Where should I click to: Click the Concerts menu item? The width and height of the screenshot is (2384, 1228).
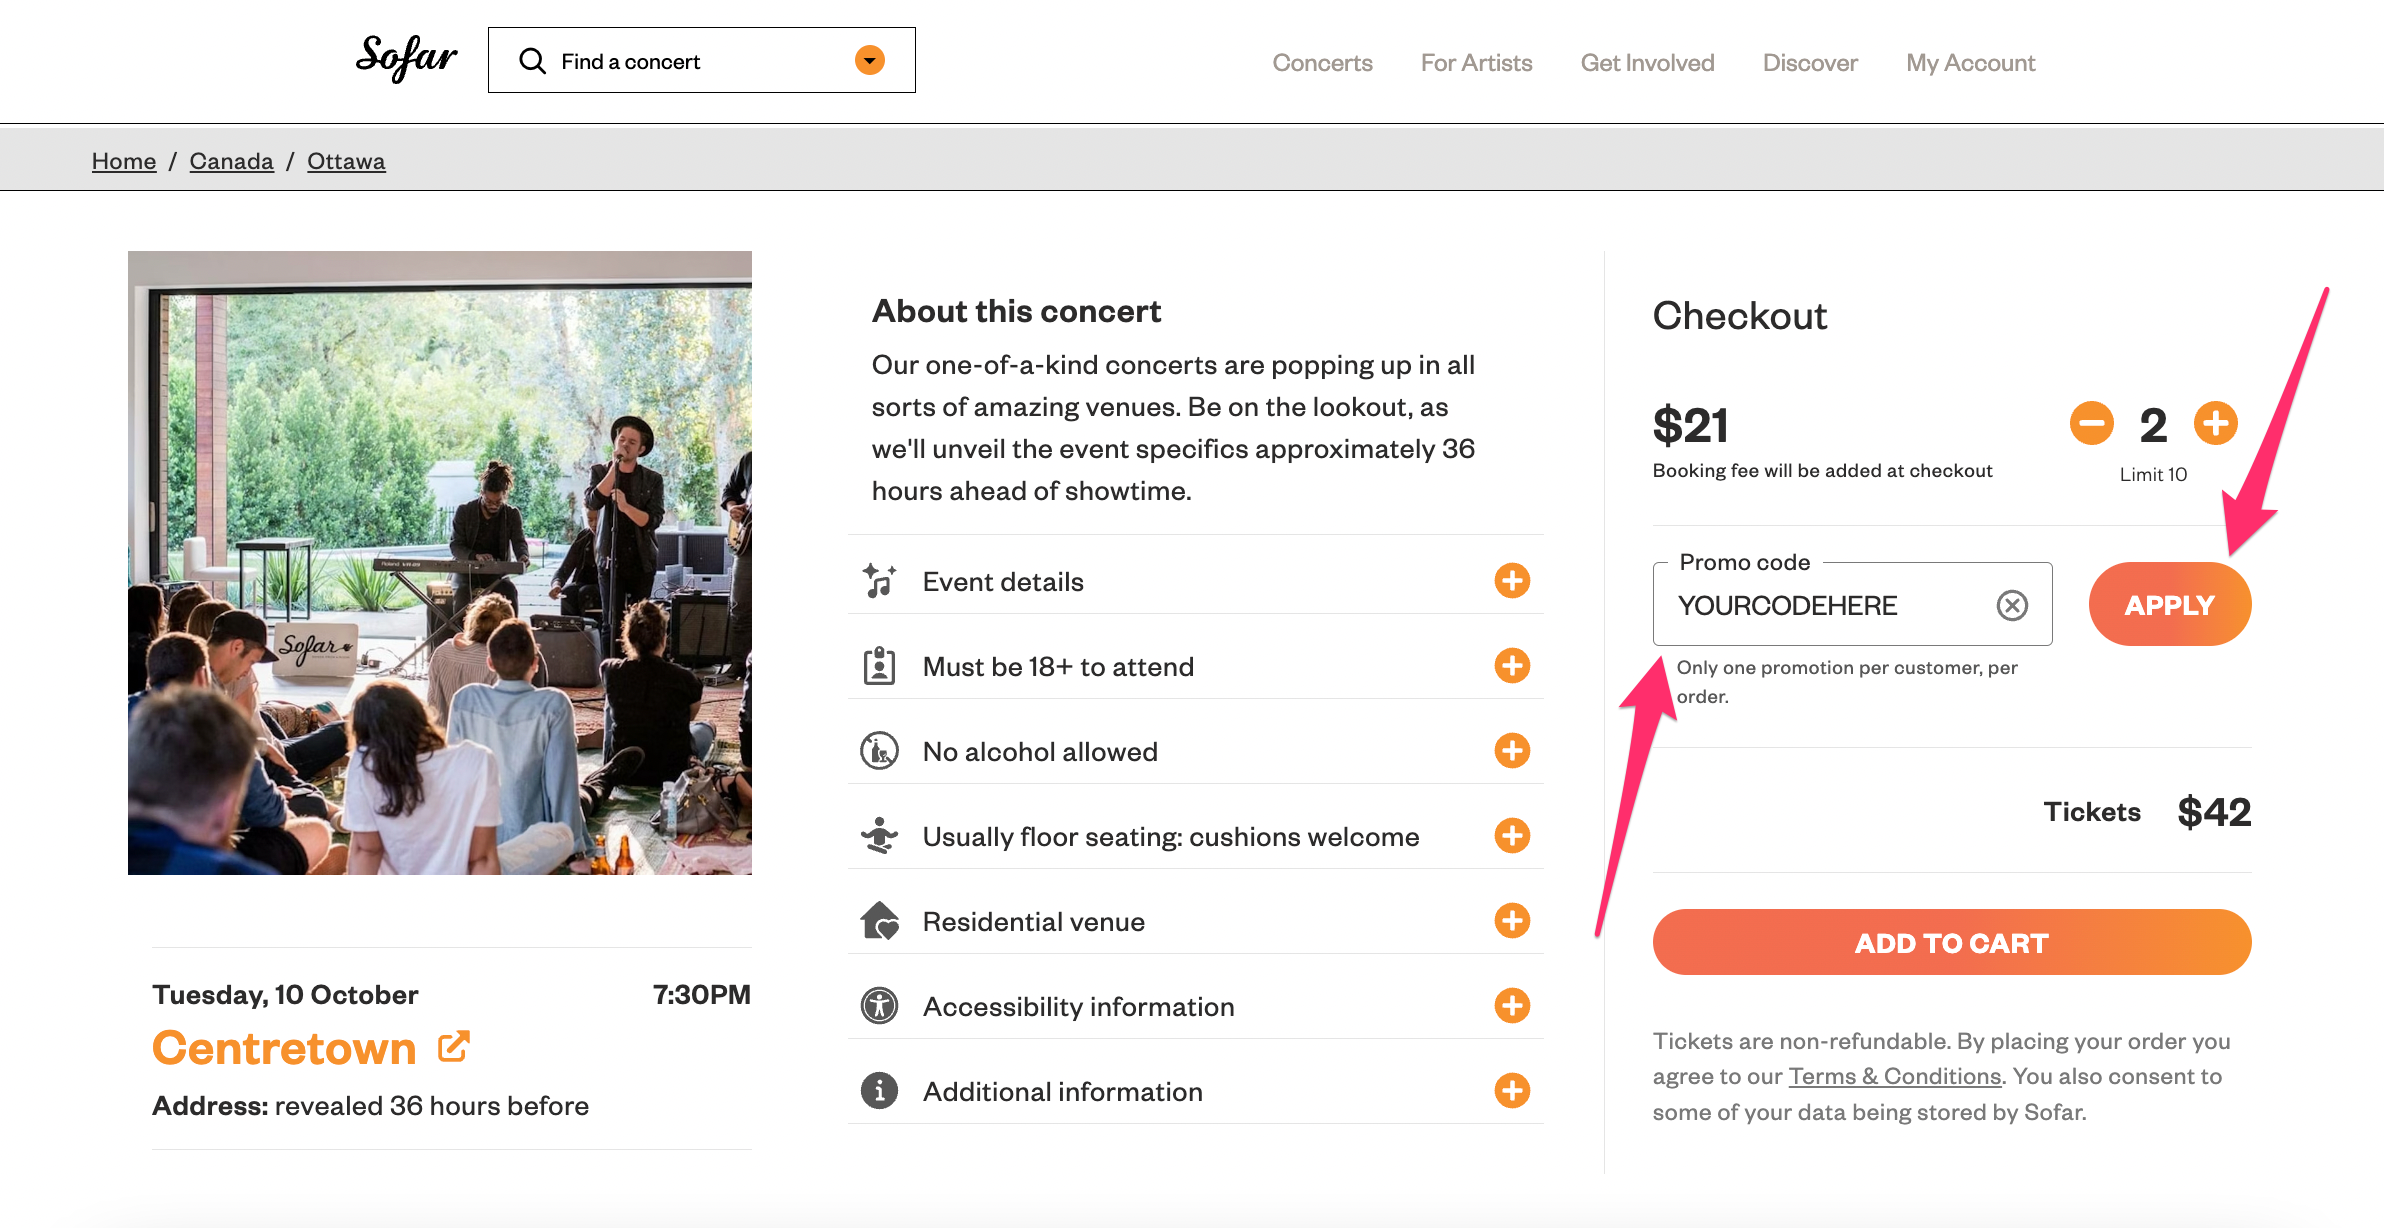pos(1323,61)
